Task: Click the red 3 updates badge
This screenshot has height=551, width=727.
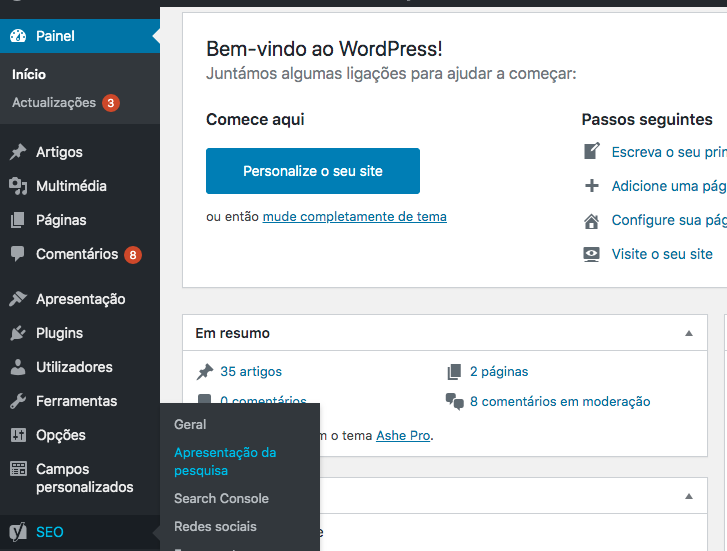Action: (x=111, y=103)
